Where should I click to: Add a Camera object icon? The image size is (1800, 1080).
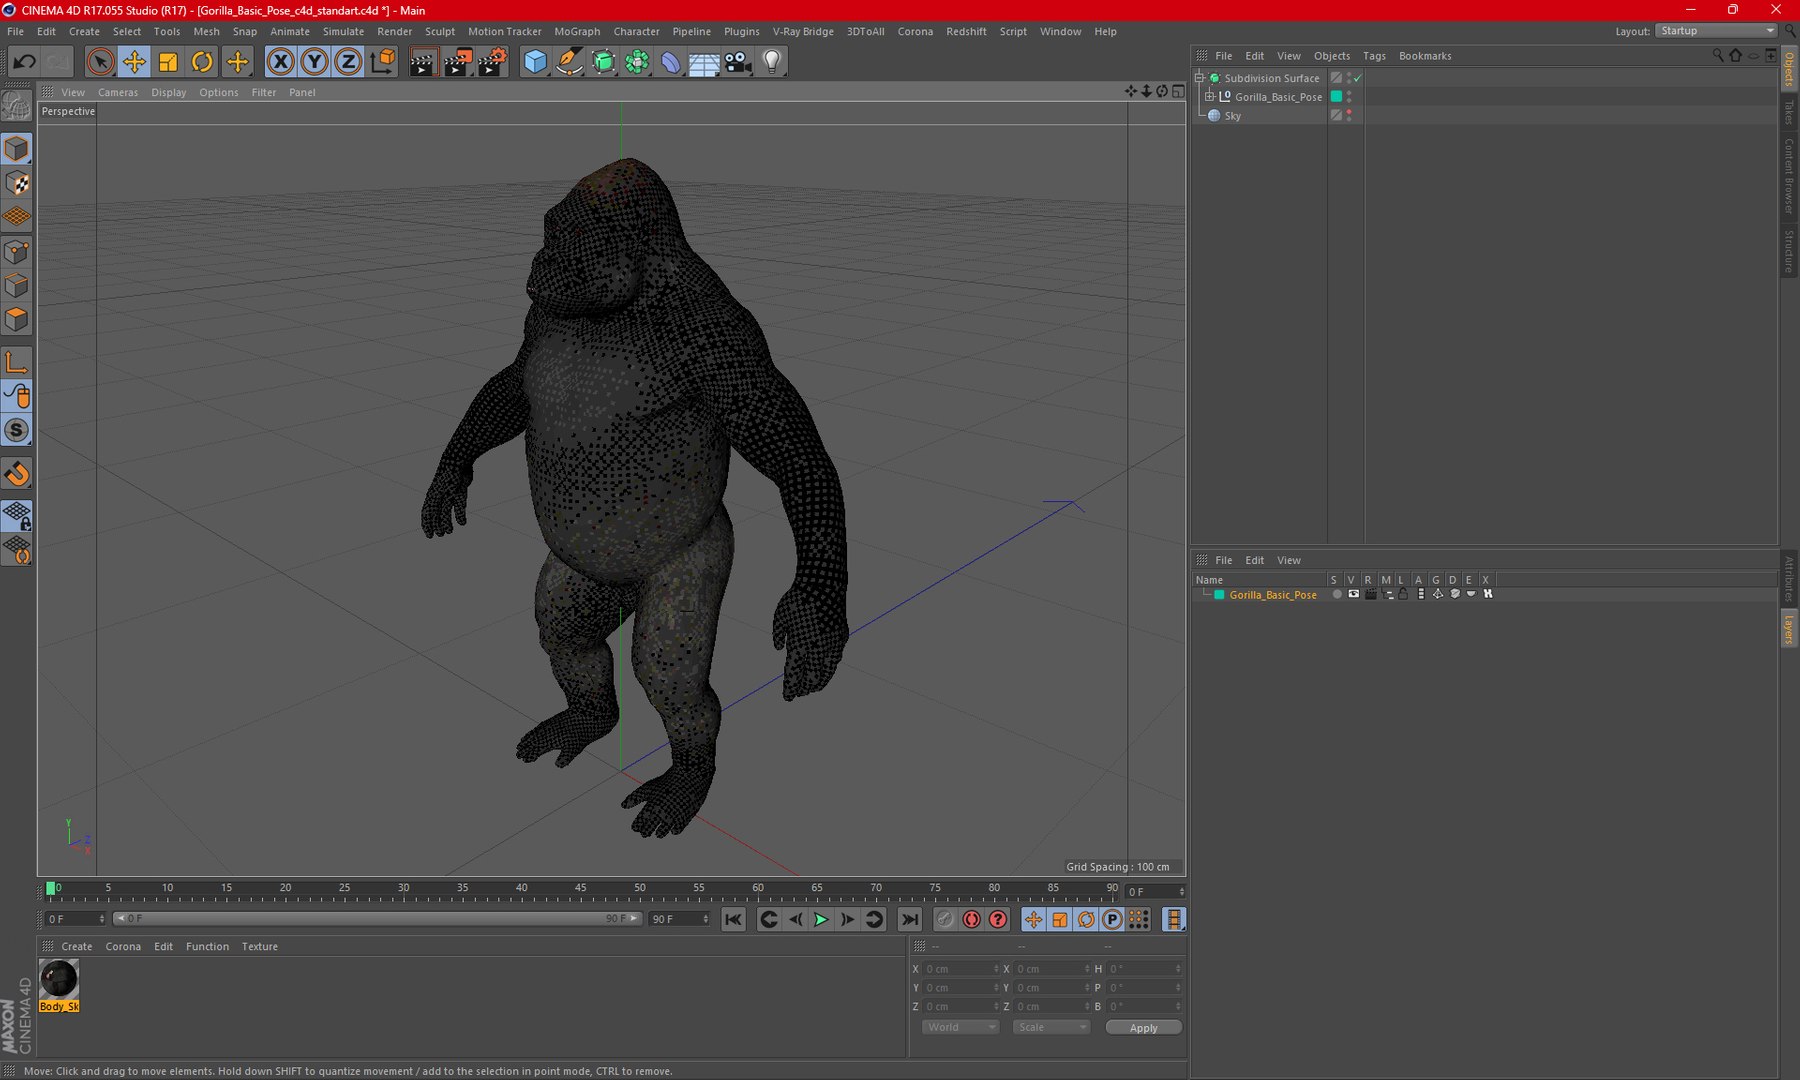738,62
